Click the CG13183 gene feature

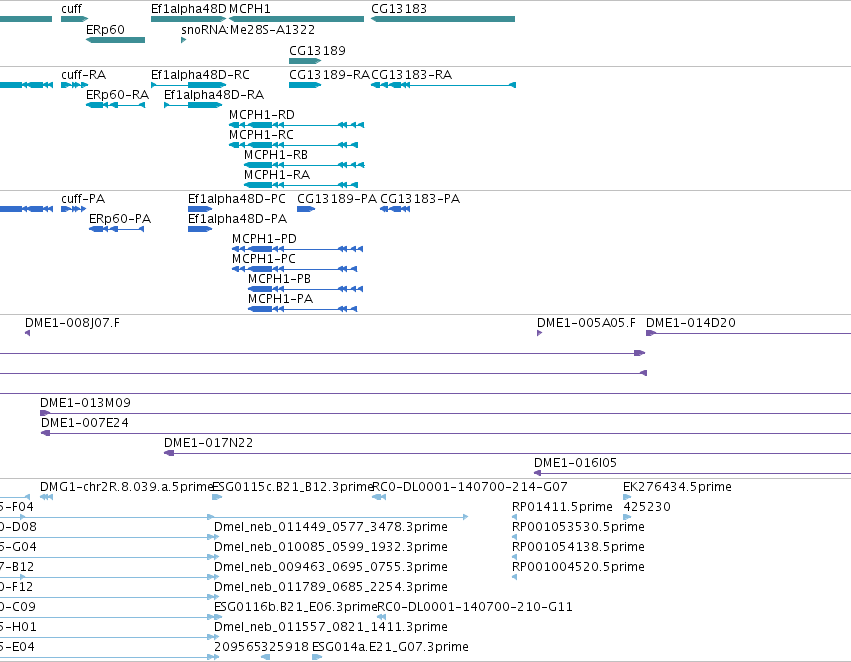click(x=443, y=19)
